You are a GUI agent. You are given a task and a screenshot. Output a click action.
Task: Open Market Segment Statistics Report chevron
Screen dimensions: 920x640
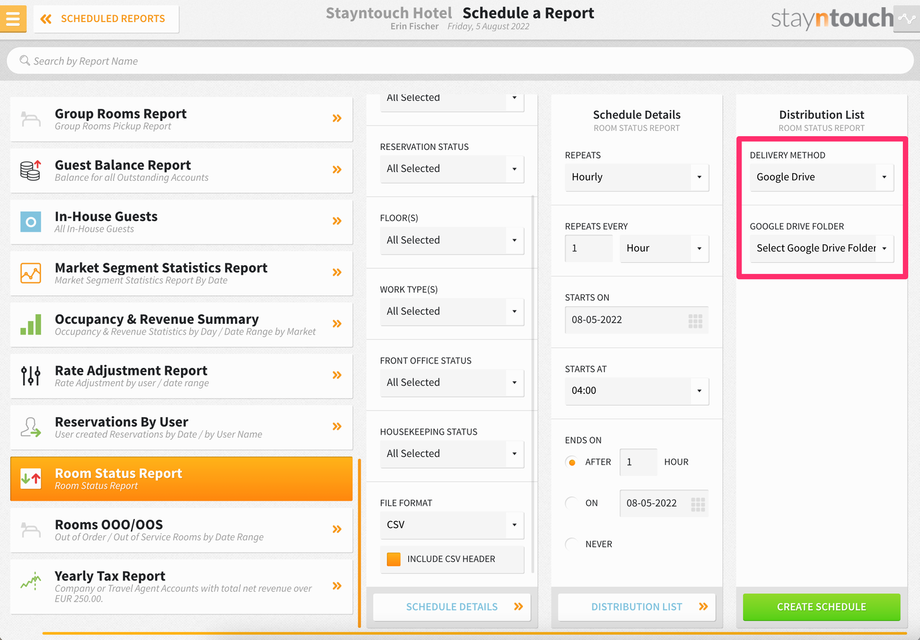click(x=337, y=272)
